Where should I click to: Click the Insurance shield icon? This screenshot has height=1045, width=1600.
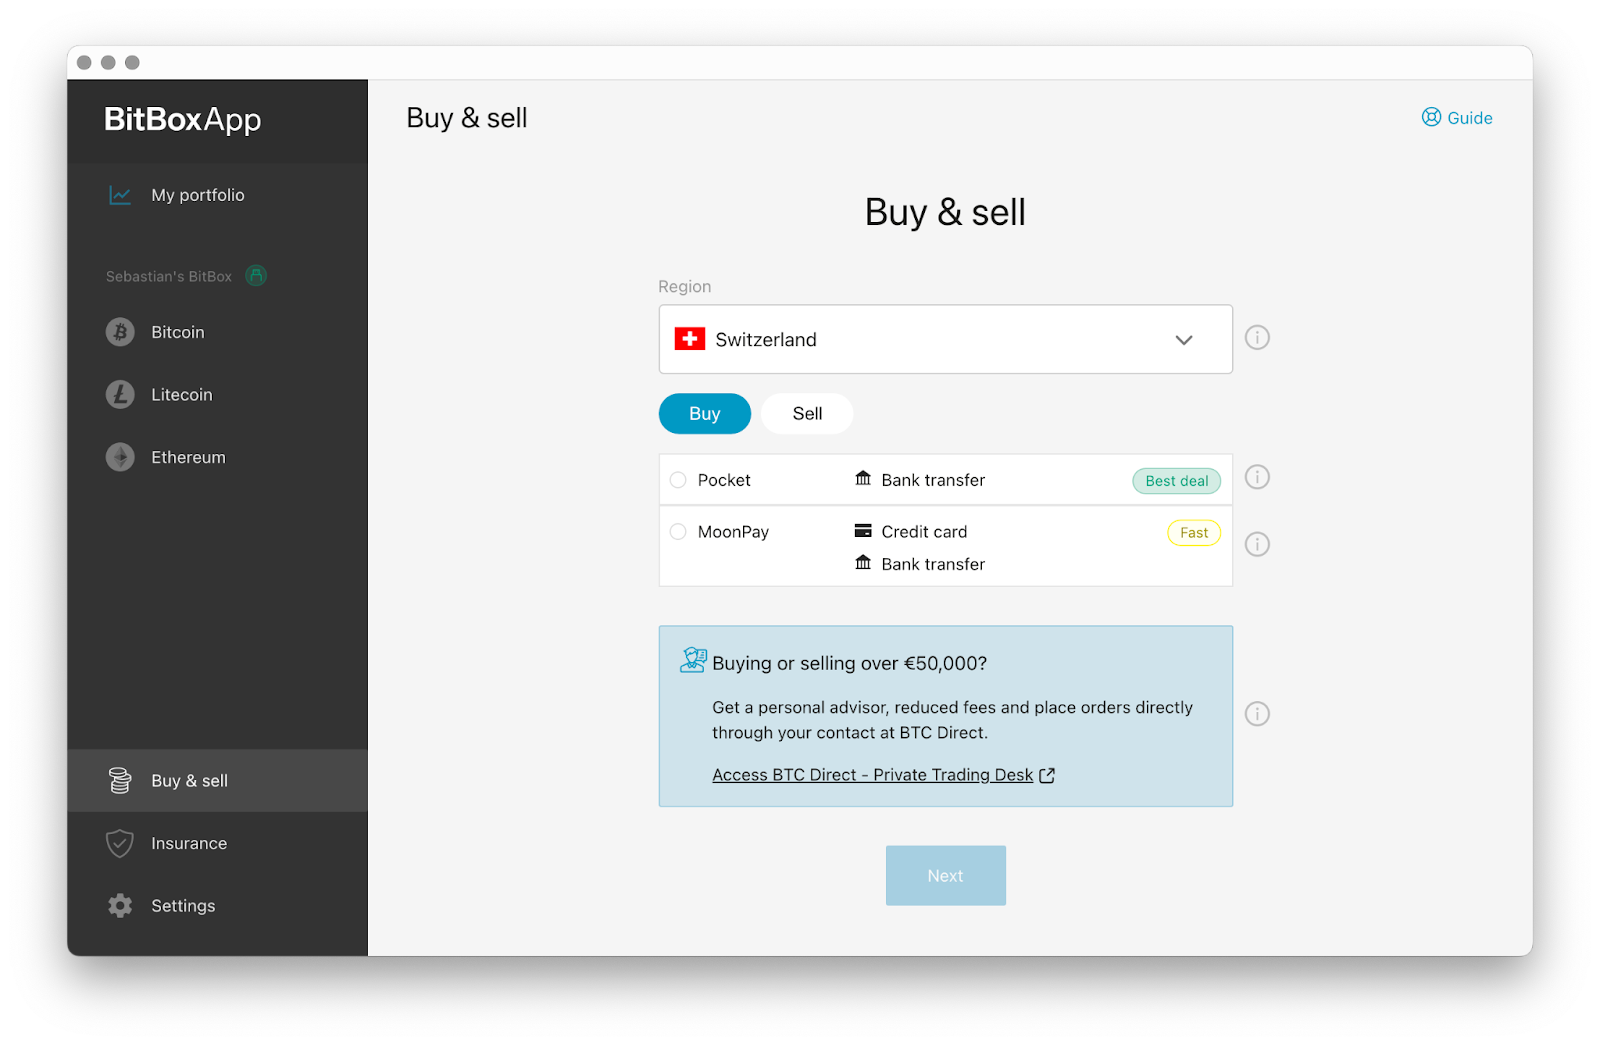(x=120, y=843)
